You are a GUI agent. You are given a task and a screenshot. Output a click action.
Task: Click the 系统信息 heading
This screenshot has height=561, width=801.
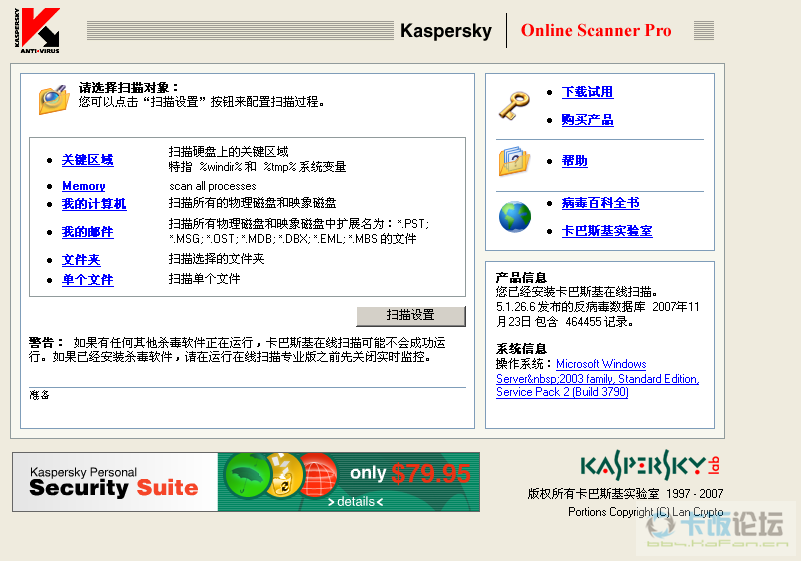click(x=521, y=349)
